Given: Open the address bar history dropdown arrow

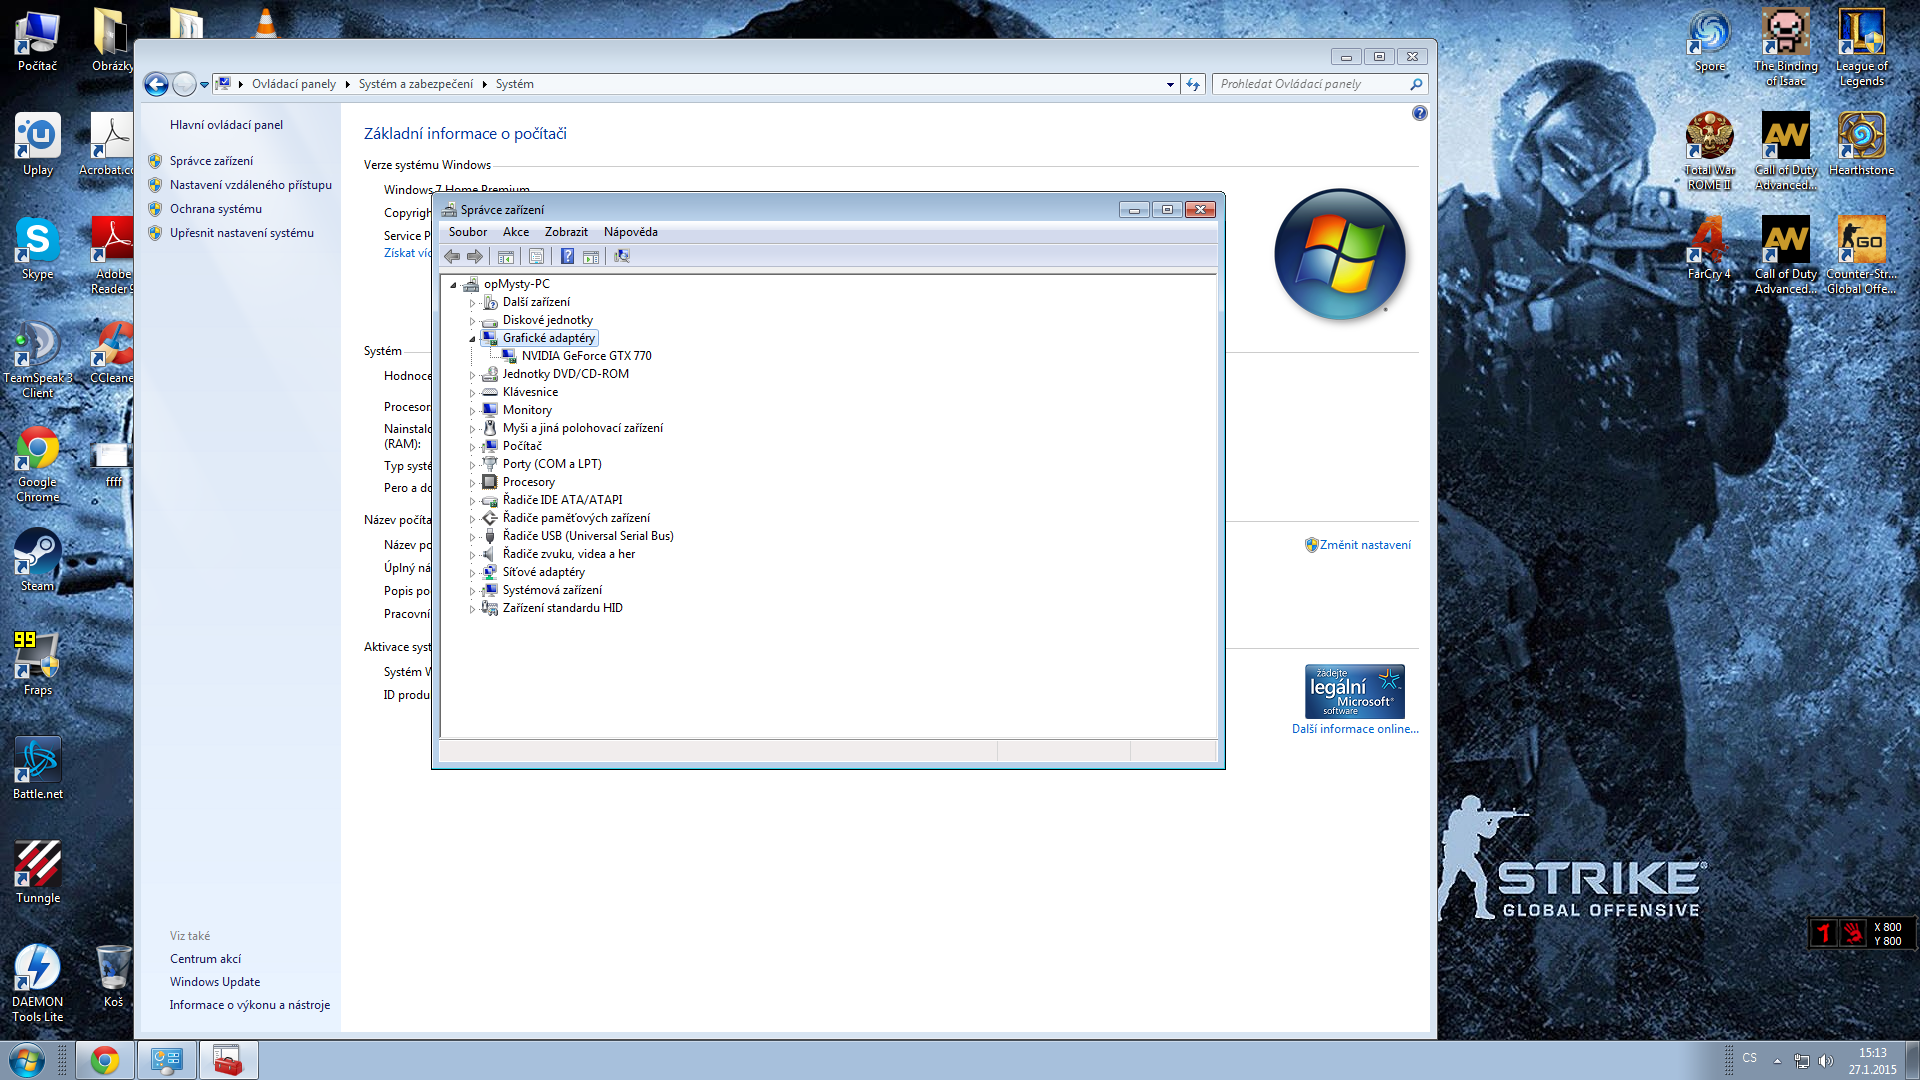Looking at the screenshot, I should (x=1170, y=84).
